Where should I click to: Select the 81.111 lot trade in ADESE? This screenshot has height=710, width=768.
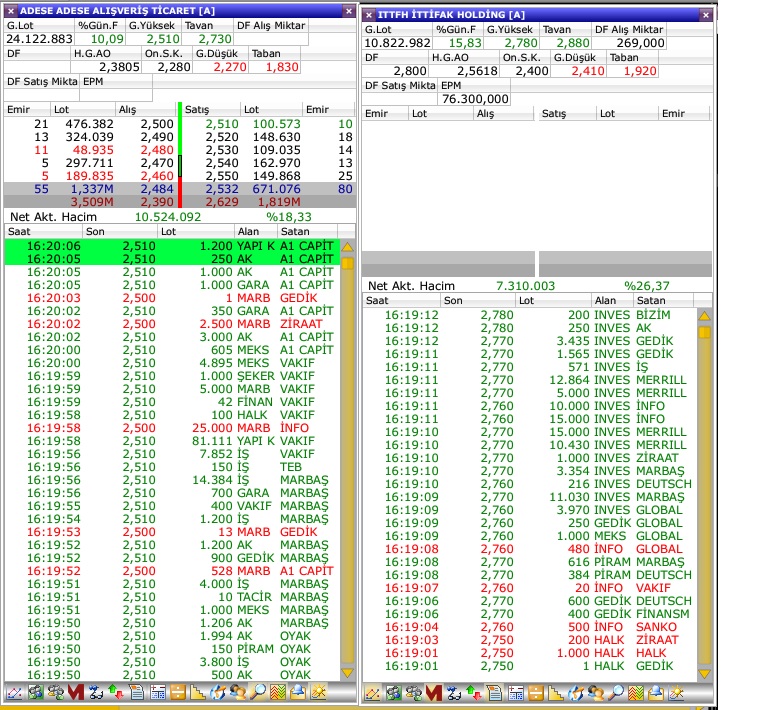coord(172,441)
